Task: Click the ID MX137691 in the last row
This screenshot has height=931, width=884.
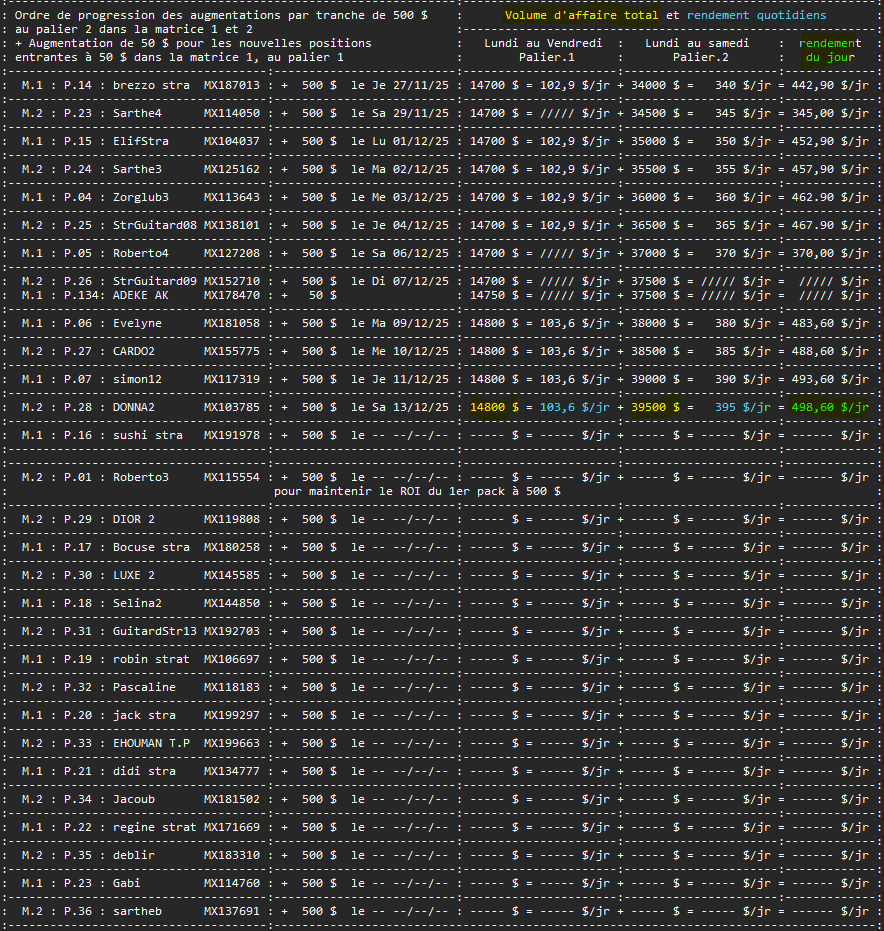Action: pyautogui.click(x=231, y=911)
